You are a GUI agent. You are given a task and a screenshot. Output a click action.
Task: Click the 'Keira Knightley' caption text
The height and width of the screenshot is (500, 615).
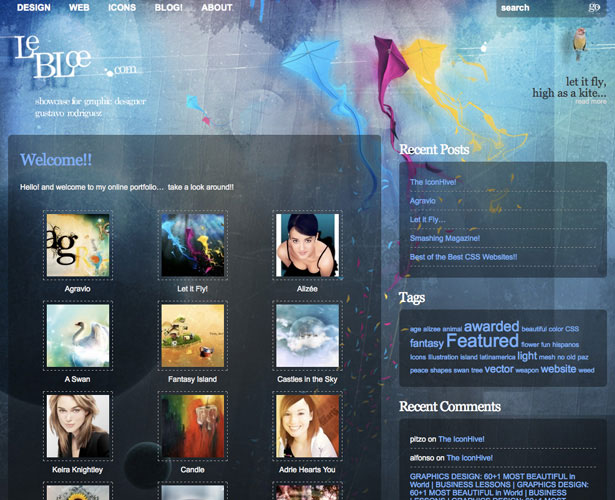(x=78, y=470)
